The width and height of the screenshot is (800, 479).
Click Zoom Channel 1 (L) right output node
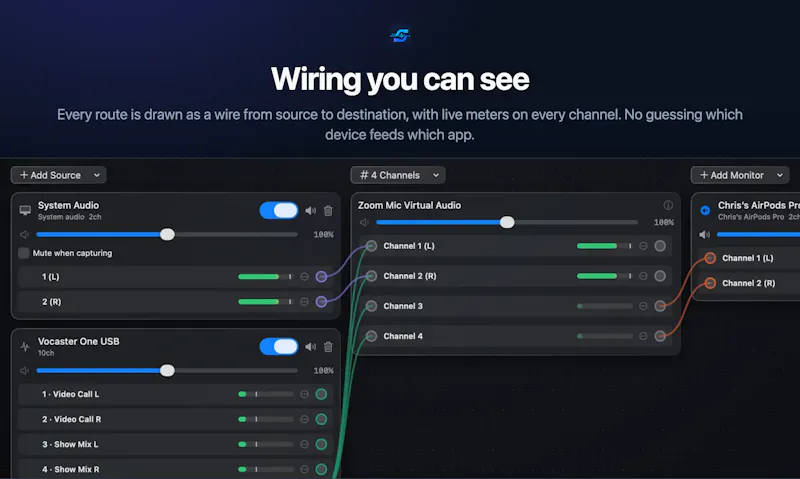click(660, 246)
